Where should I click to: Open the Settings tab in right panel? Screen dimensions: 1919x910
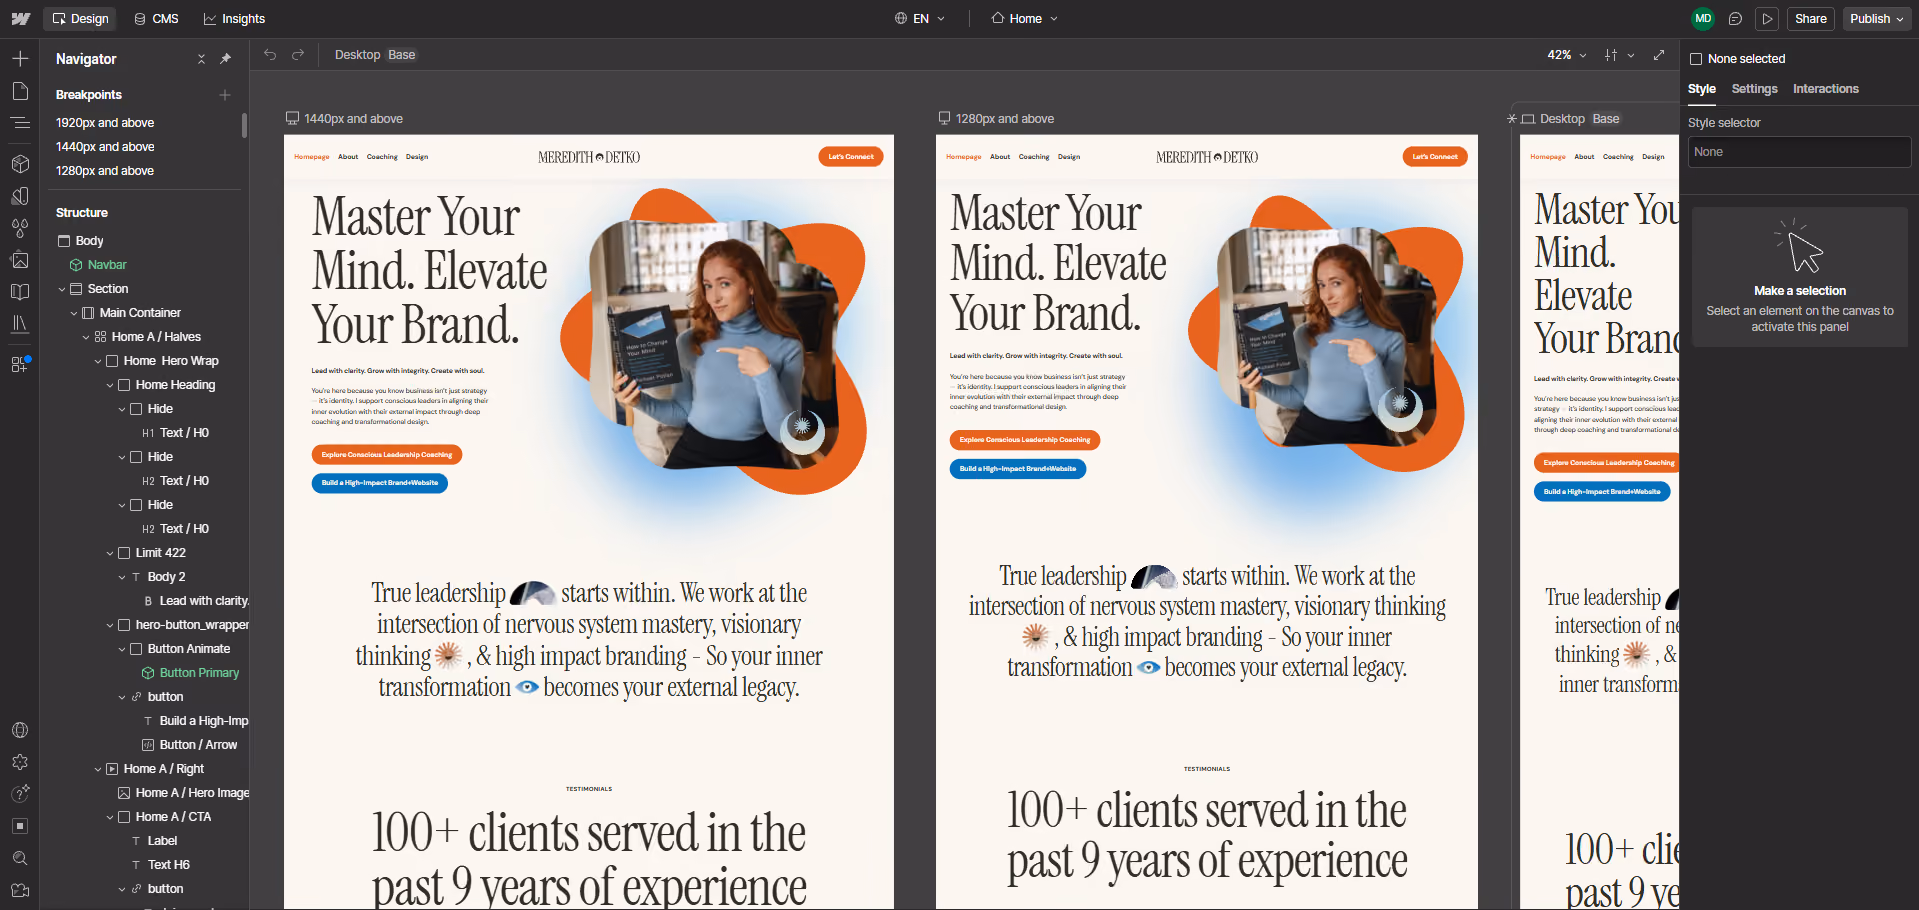pos(1754,89)
